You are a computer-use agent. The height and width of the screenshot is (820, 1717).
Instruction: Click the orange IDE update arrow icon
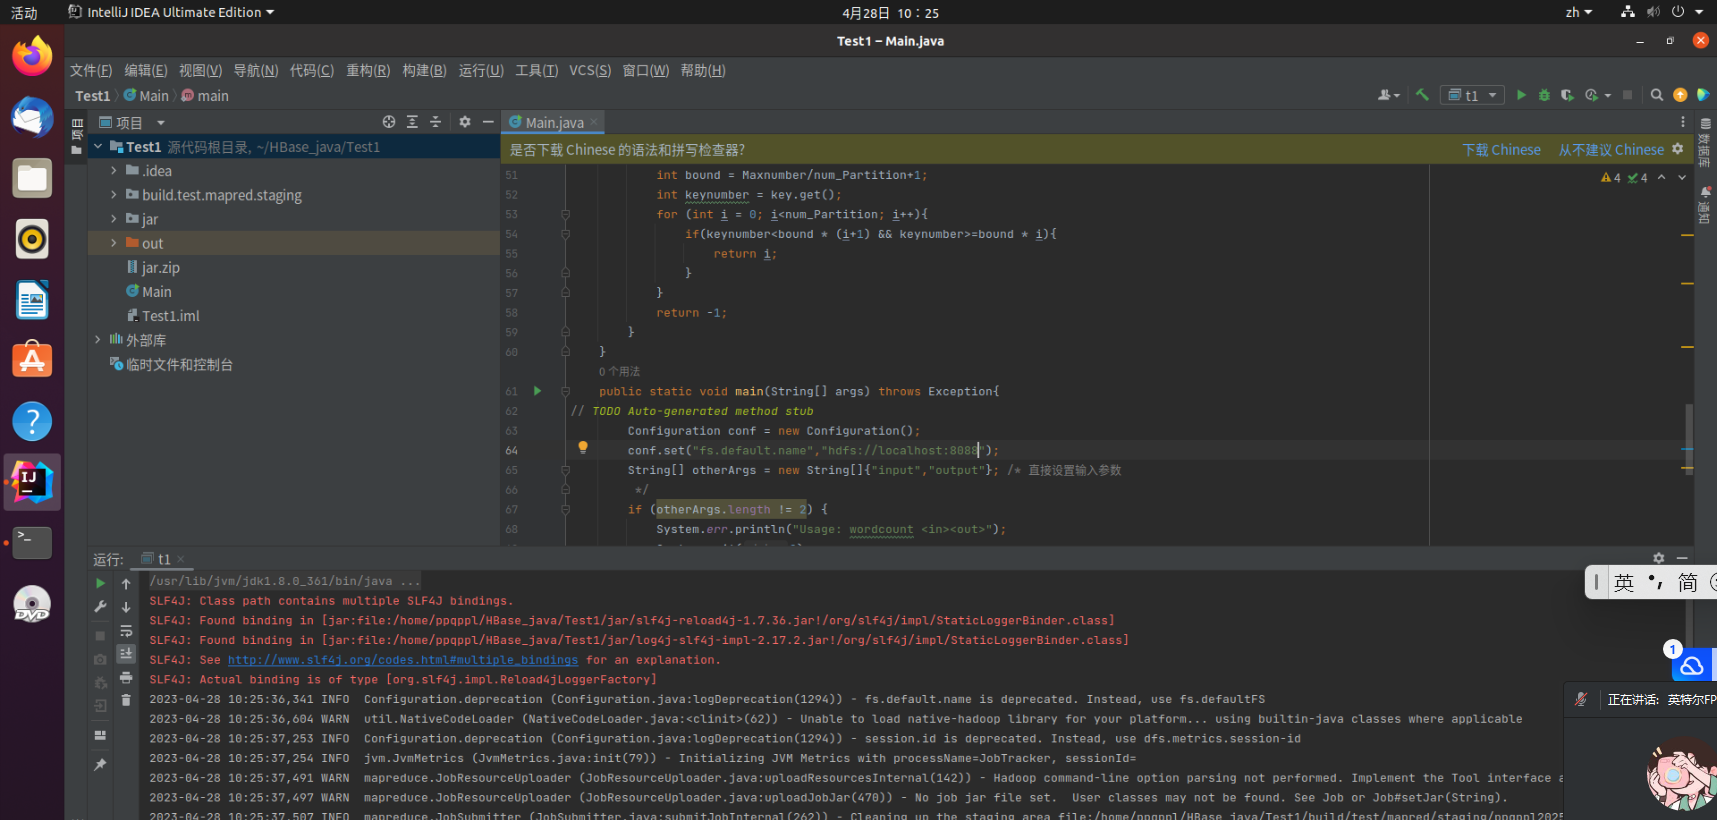1680,95
